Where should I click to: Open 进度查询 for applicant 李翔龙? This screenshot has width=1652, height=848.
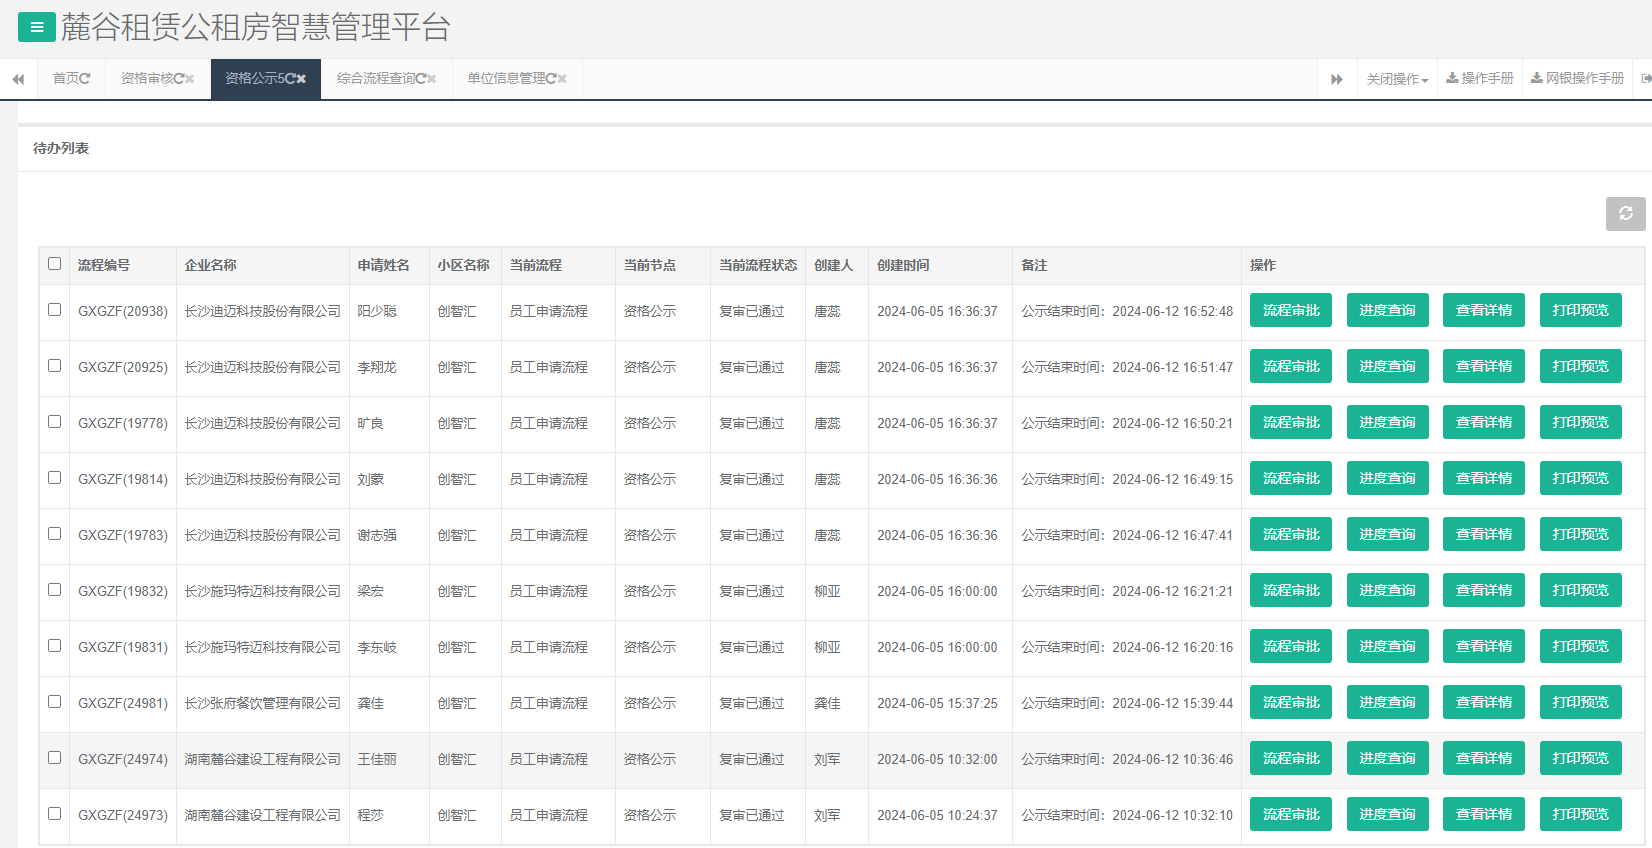[1387, 367]
